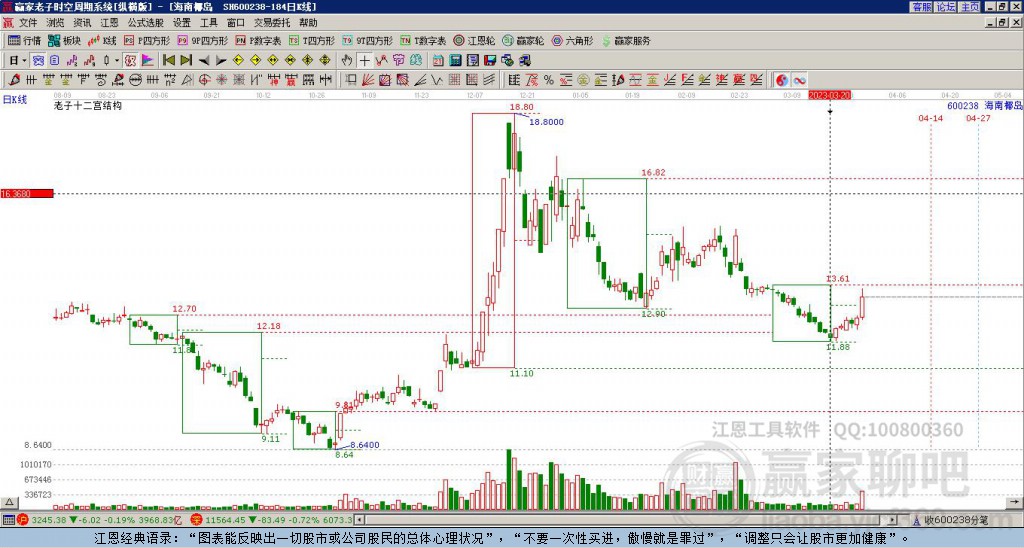1024x548 pixels.
Task: Click the red 2023-03-20 date marker
Action: point(829,95)
